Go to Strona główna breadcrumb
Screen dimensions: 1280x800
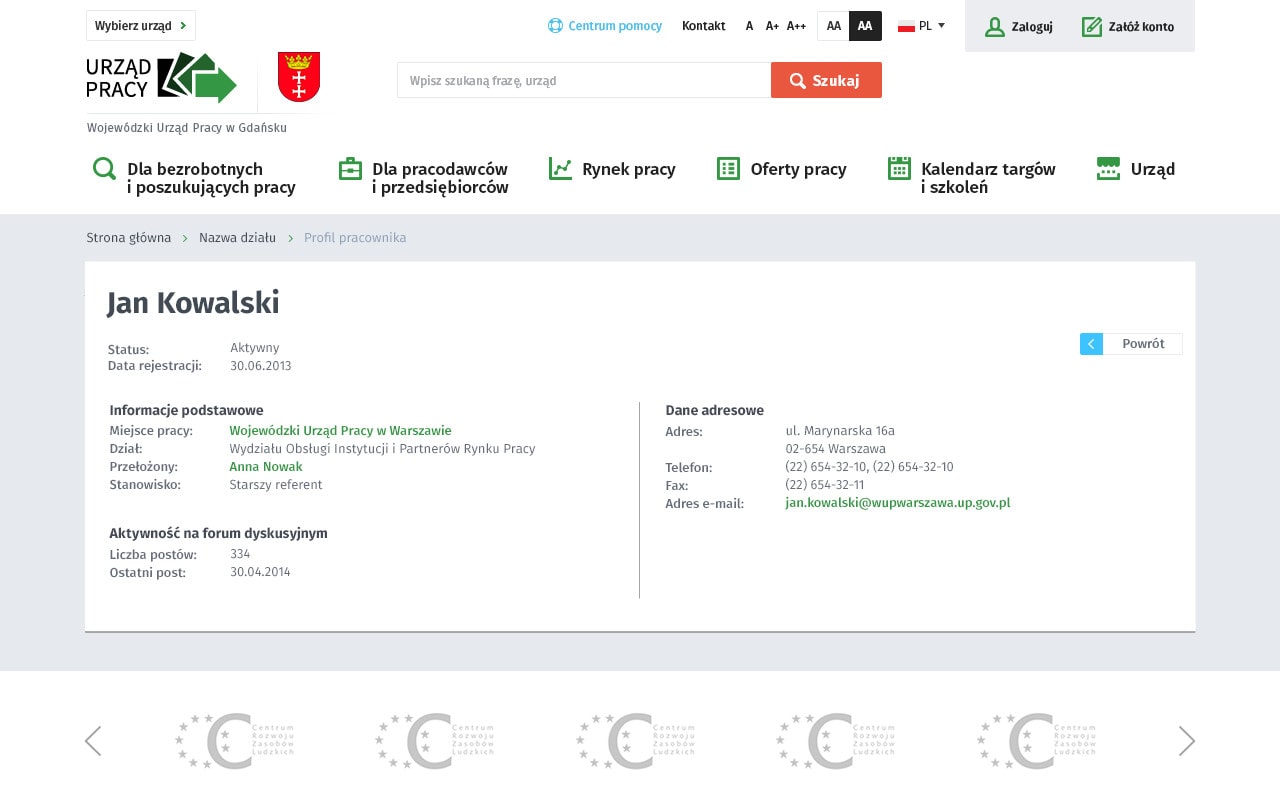point(129,238)
